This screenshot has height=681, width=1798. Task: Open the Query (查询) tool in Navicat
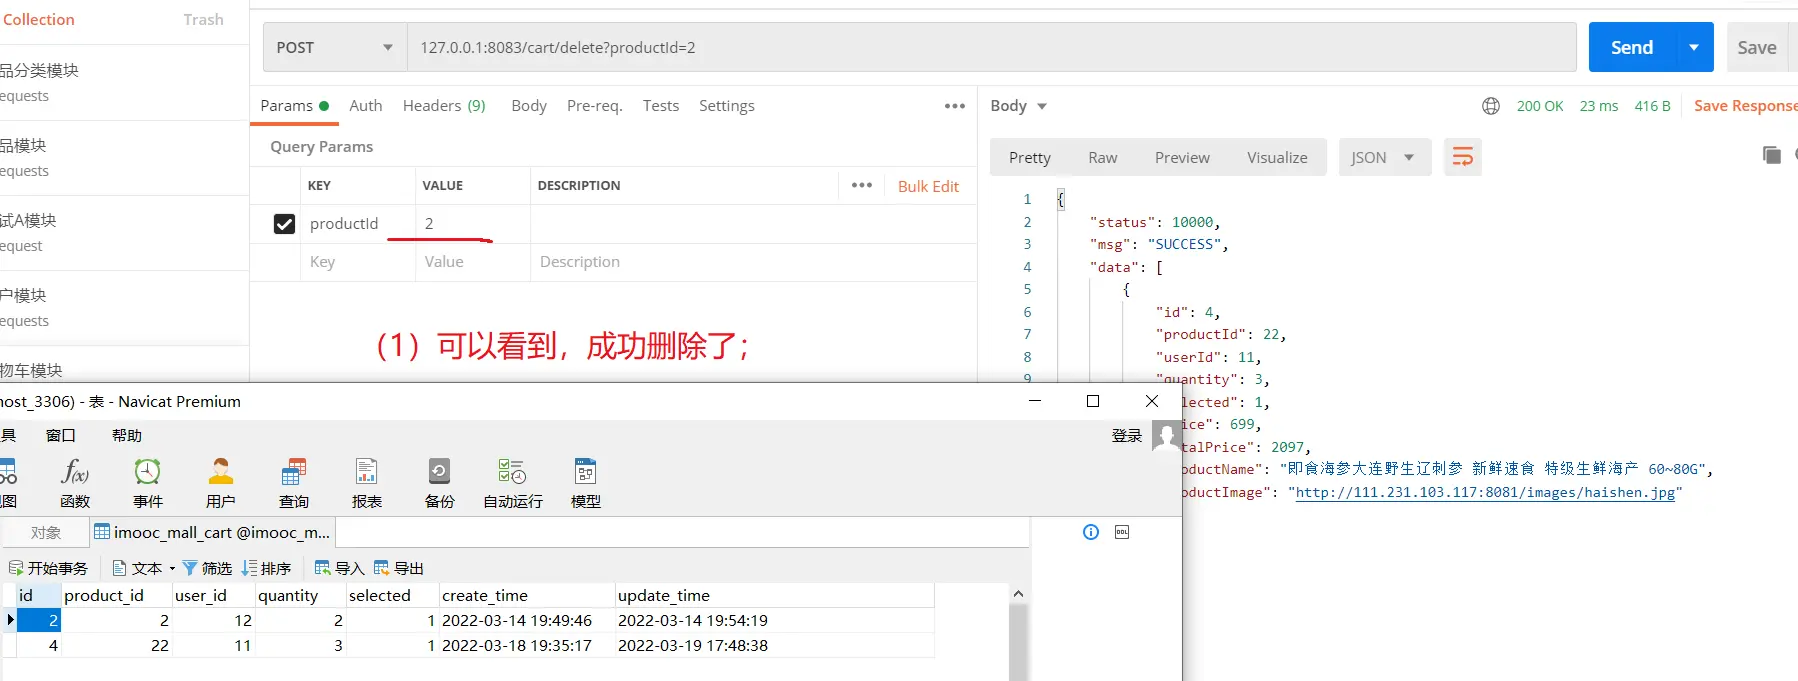coord(294,483)
